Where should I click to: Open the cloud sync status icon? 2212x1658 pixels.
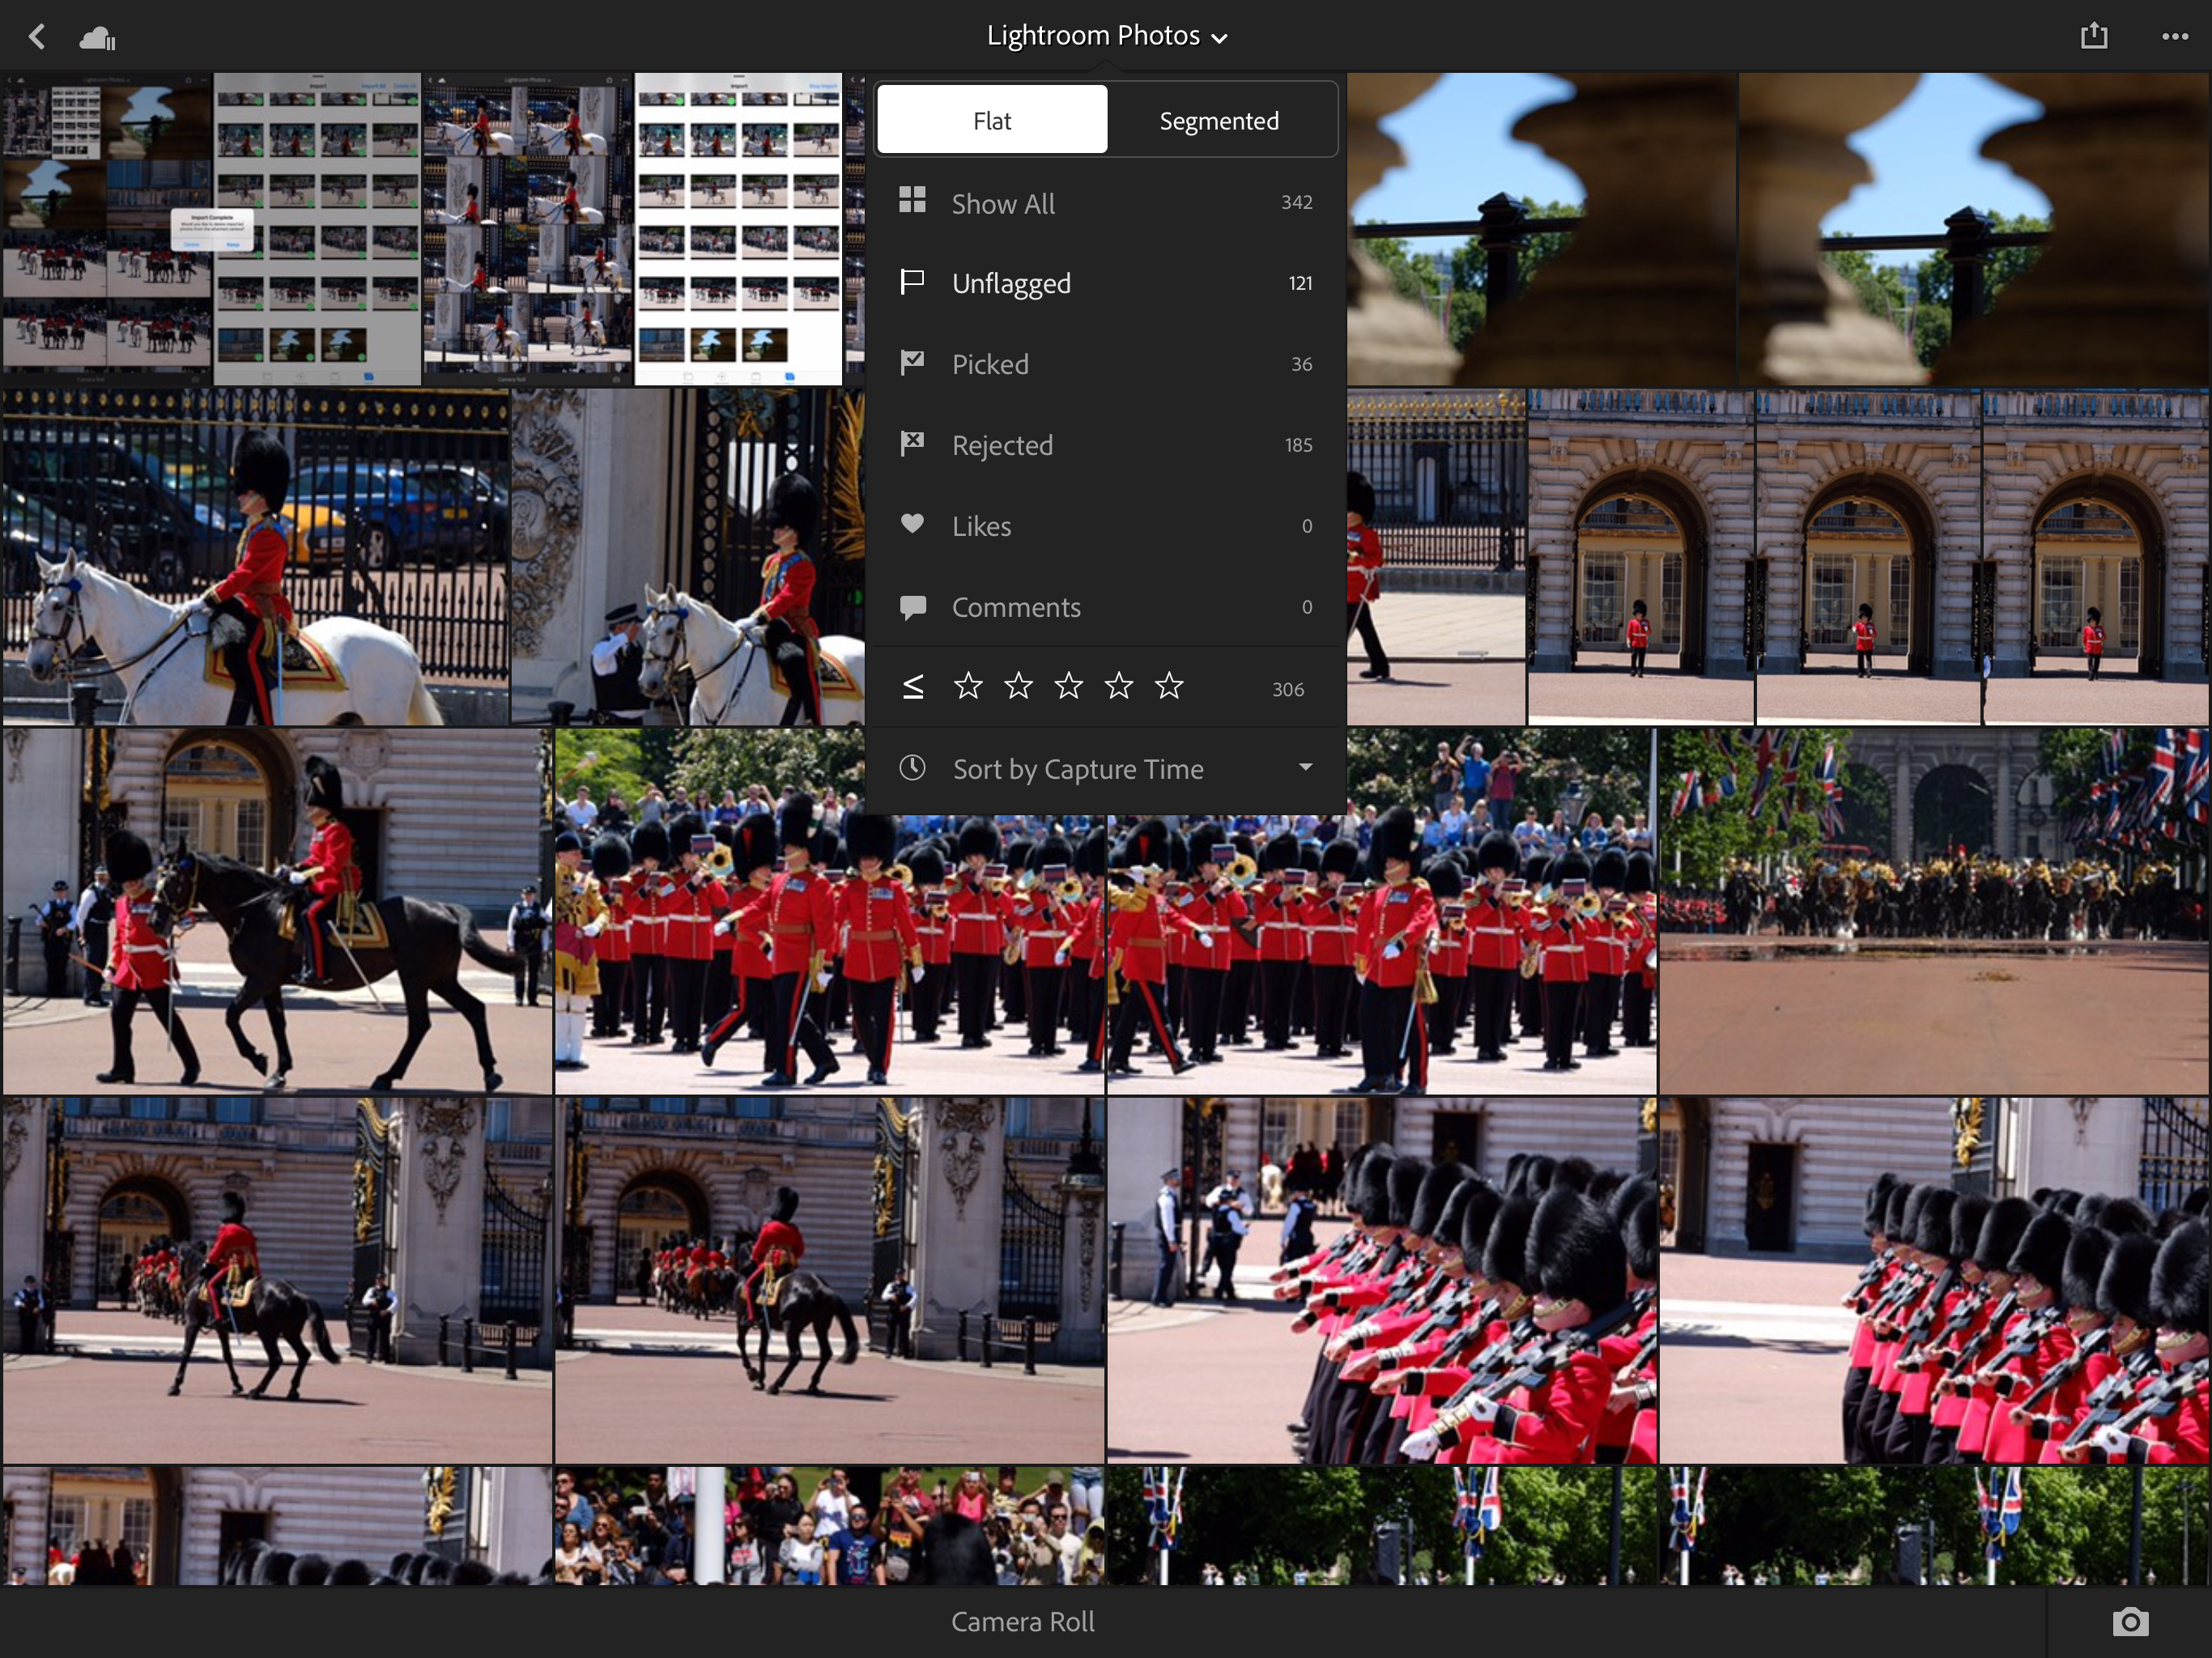pos(97,38)
